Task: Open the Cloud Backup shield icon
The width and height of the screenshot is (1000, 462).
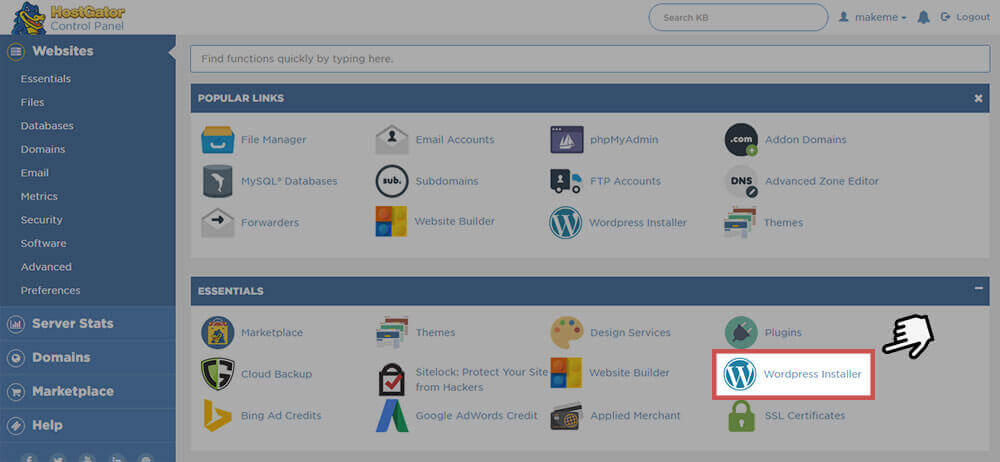Action: (217, 374)
